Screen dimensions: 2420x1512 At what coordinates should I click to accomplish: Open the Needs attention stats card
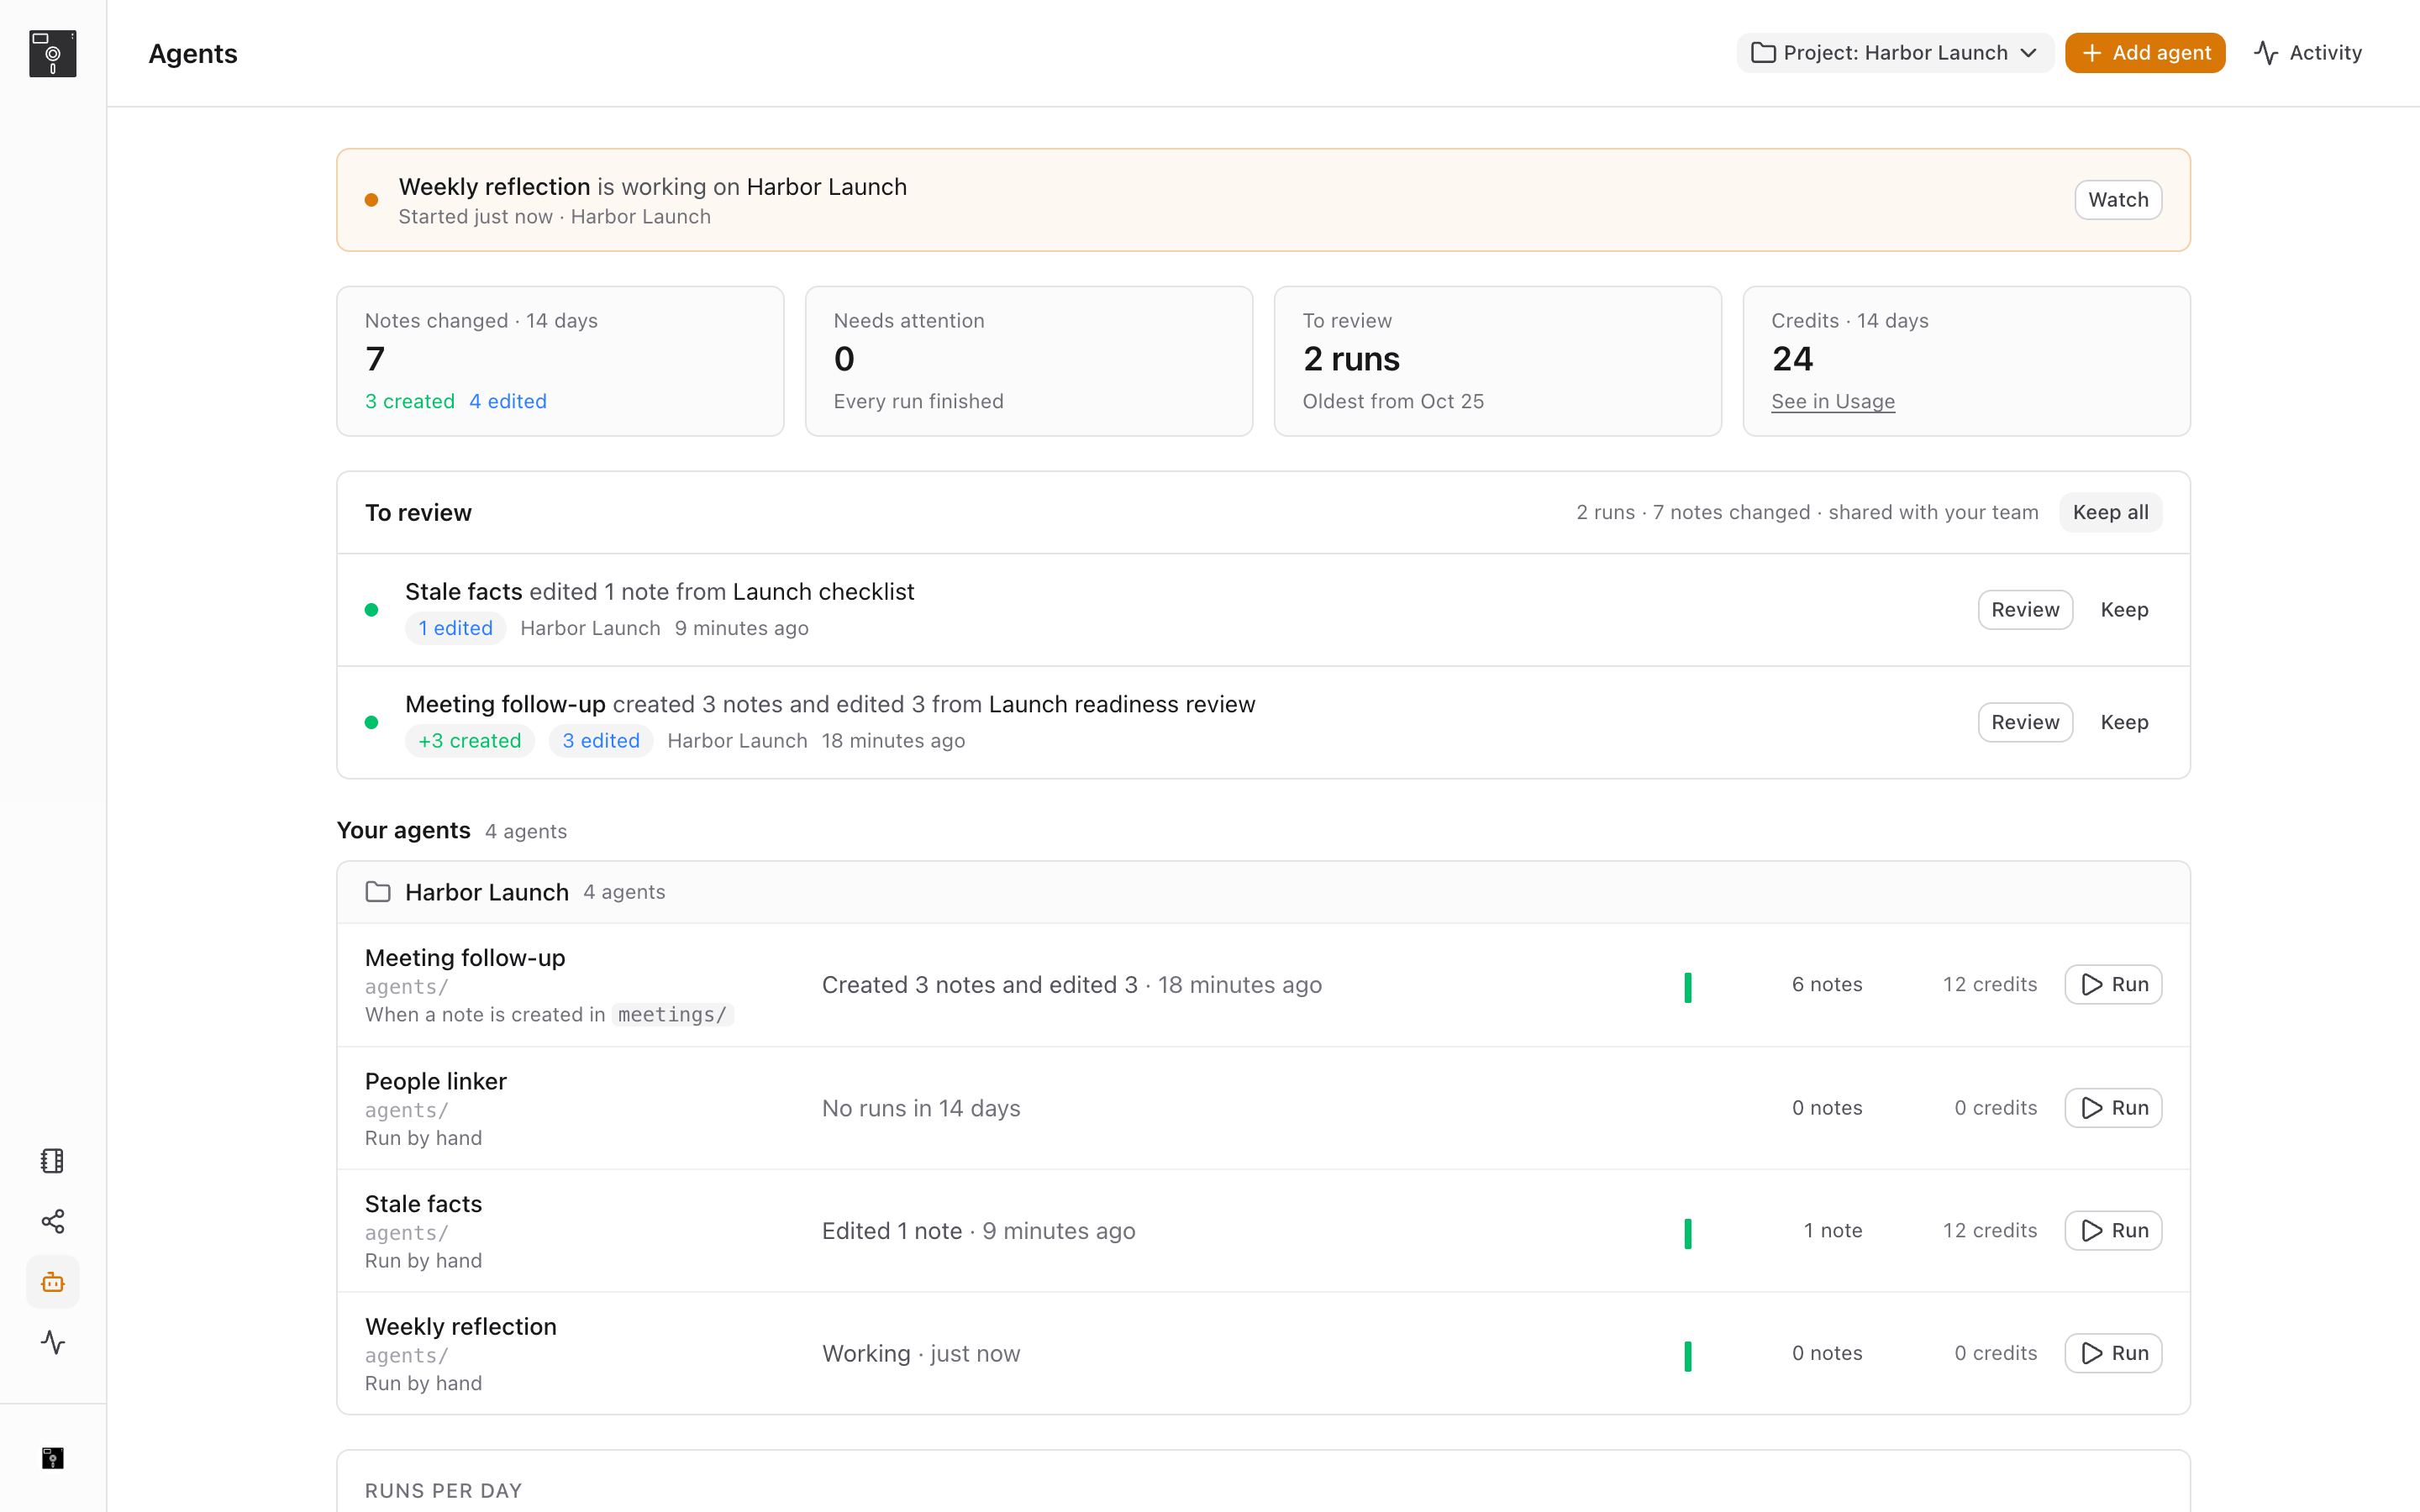click(1029, 361)
